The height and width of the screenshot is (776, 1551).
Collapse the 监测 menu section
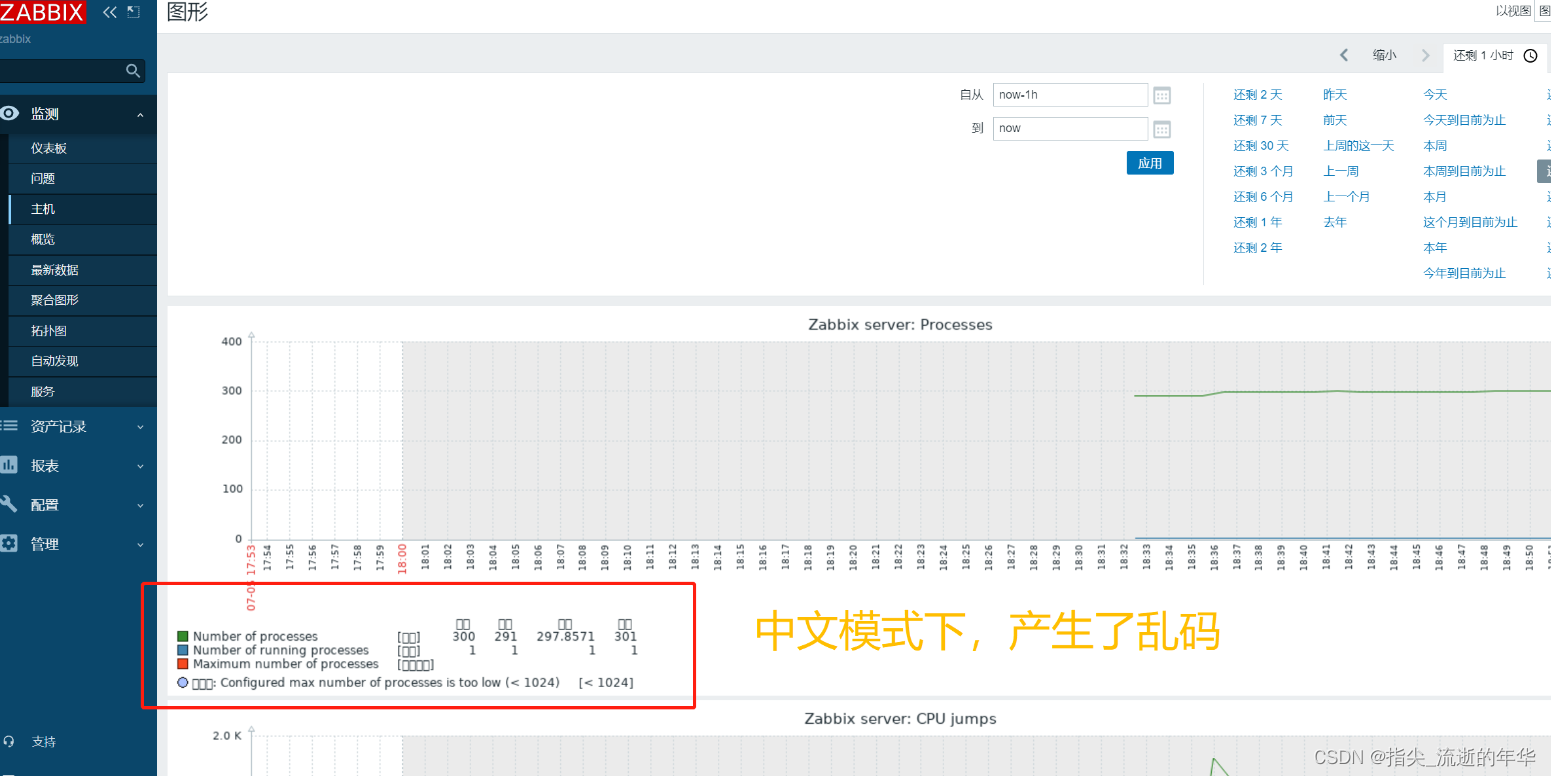click(140, 115)
